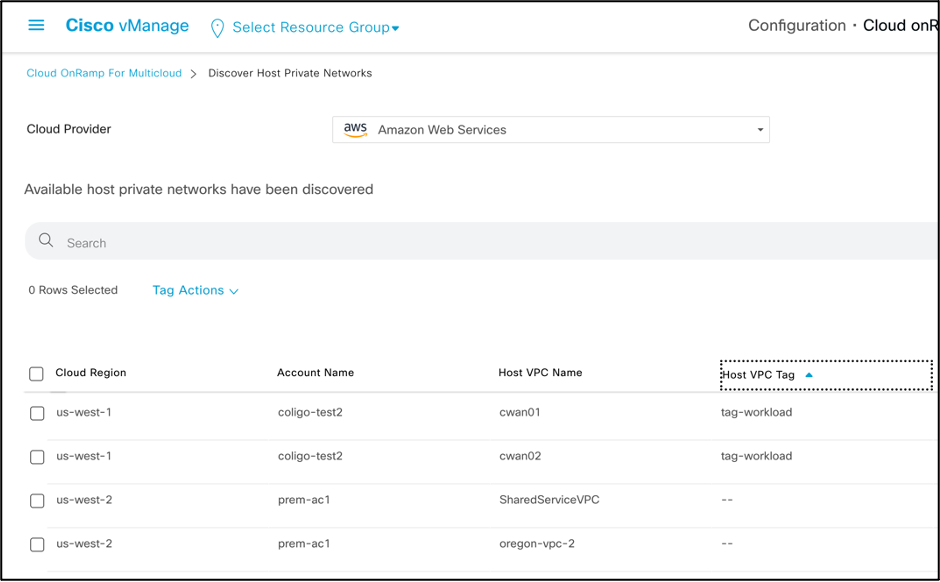The height and width of the screenshot is (582, 940).
Task: Click the search magnifier icon
Action: [x=46, y=241]
